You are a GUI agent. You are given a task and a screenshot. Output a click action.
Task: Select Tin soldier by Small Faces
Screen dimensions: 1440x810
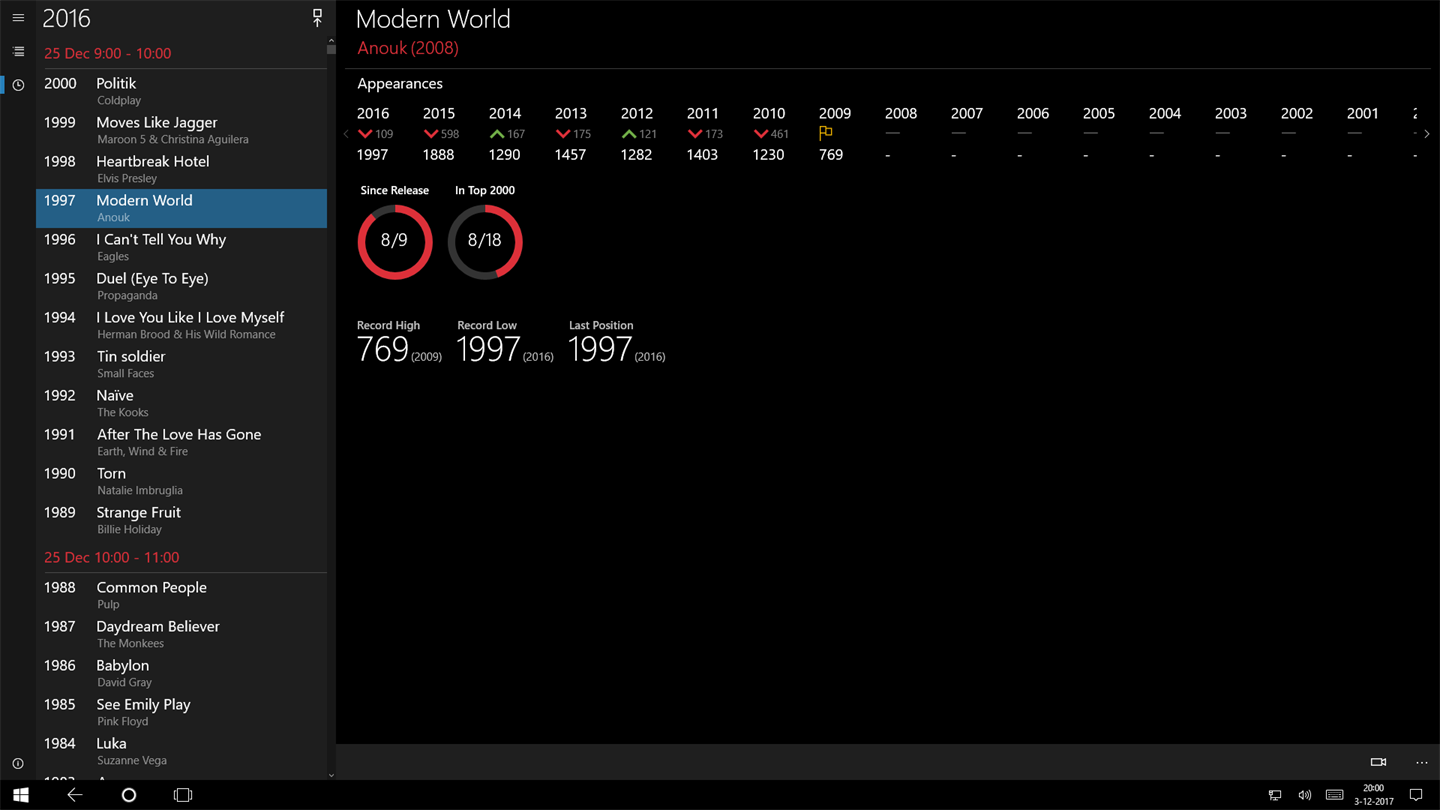[181, 364]
